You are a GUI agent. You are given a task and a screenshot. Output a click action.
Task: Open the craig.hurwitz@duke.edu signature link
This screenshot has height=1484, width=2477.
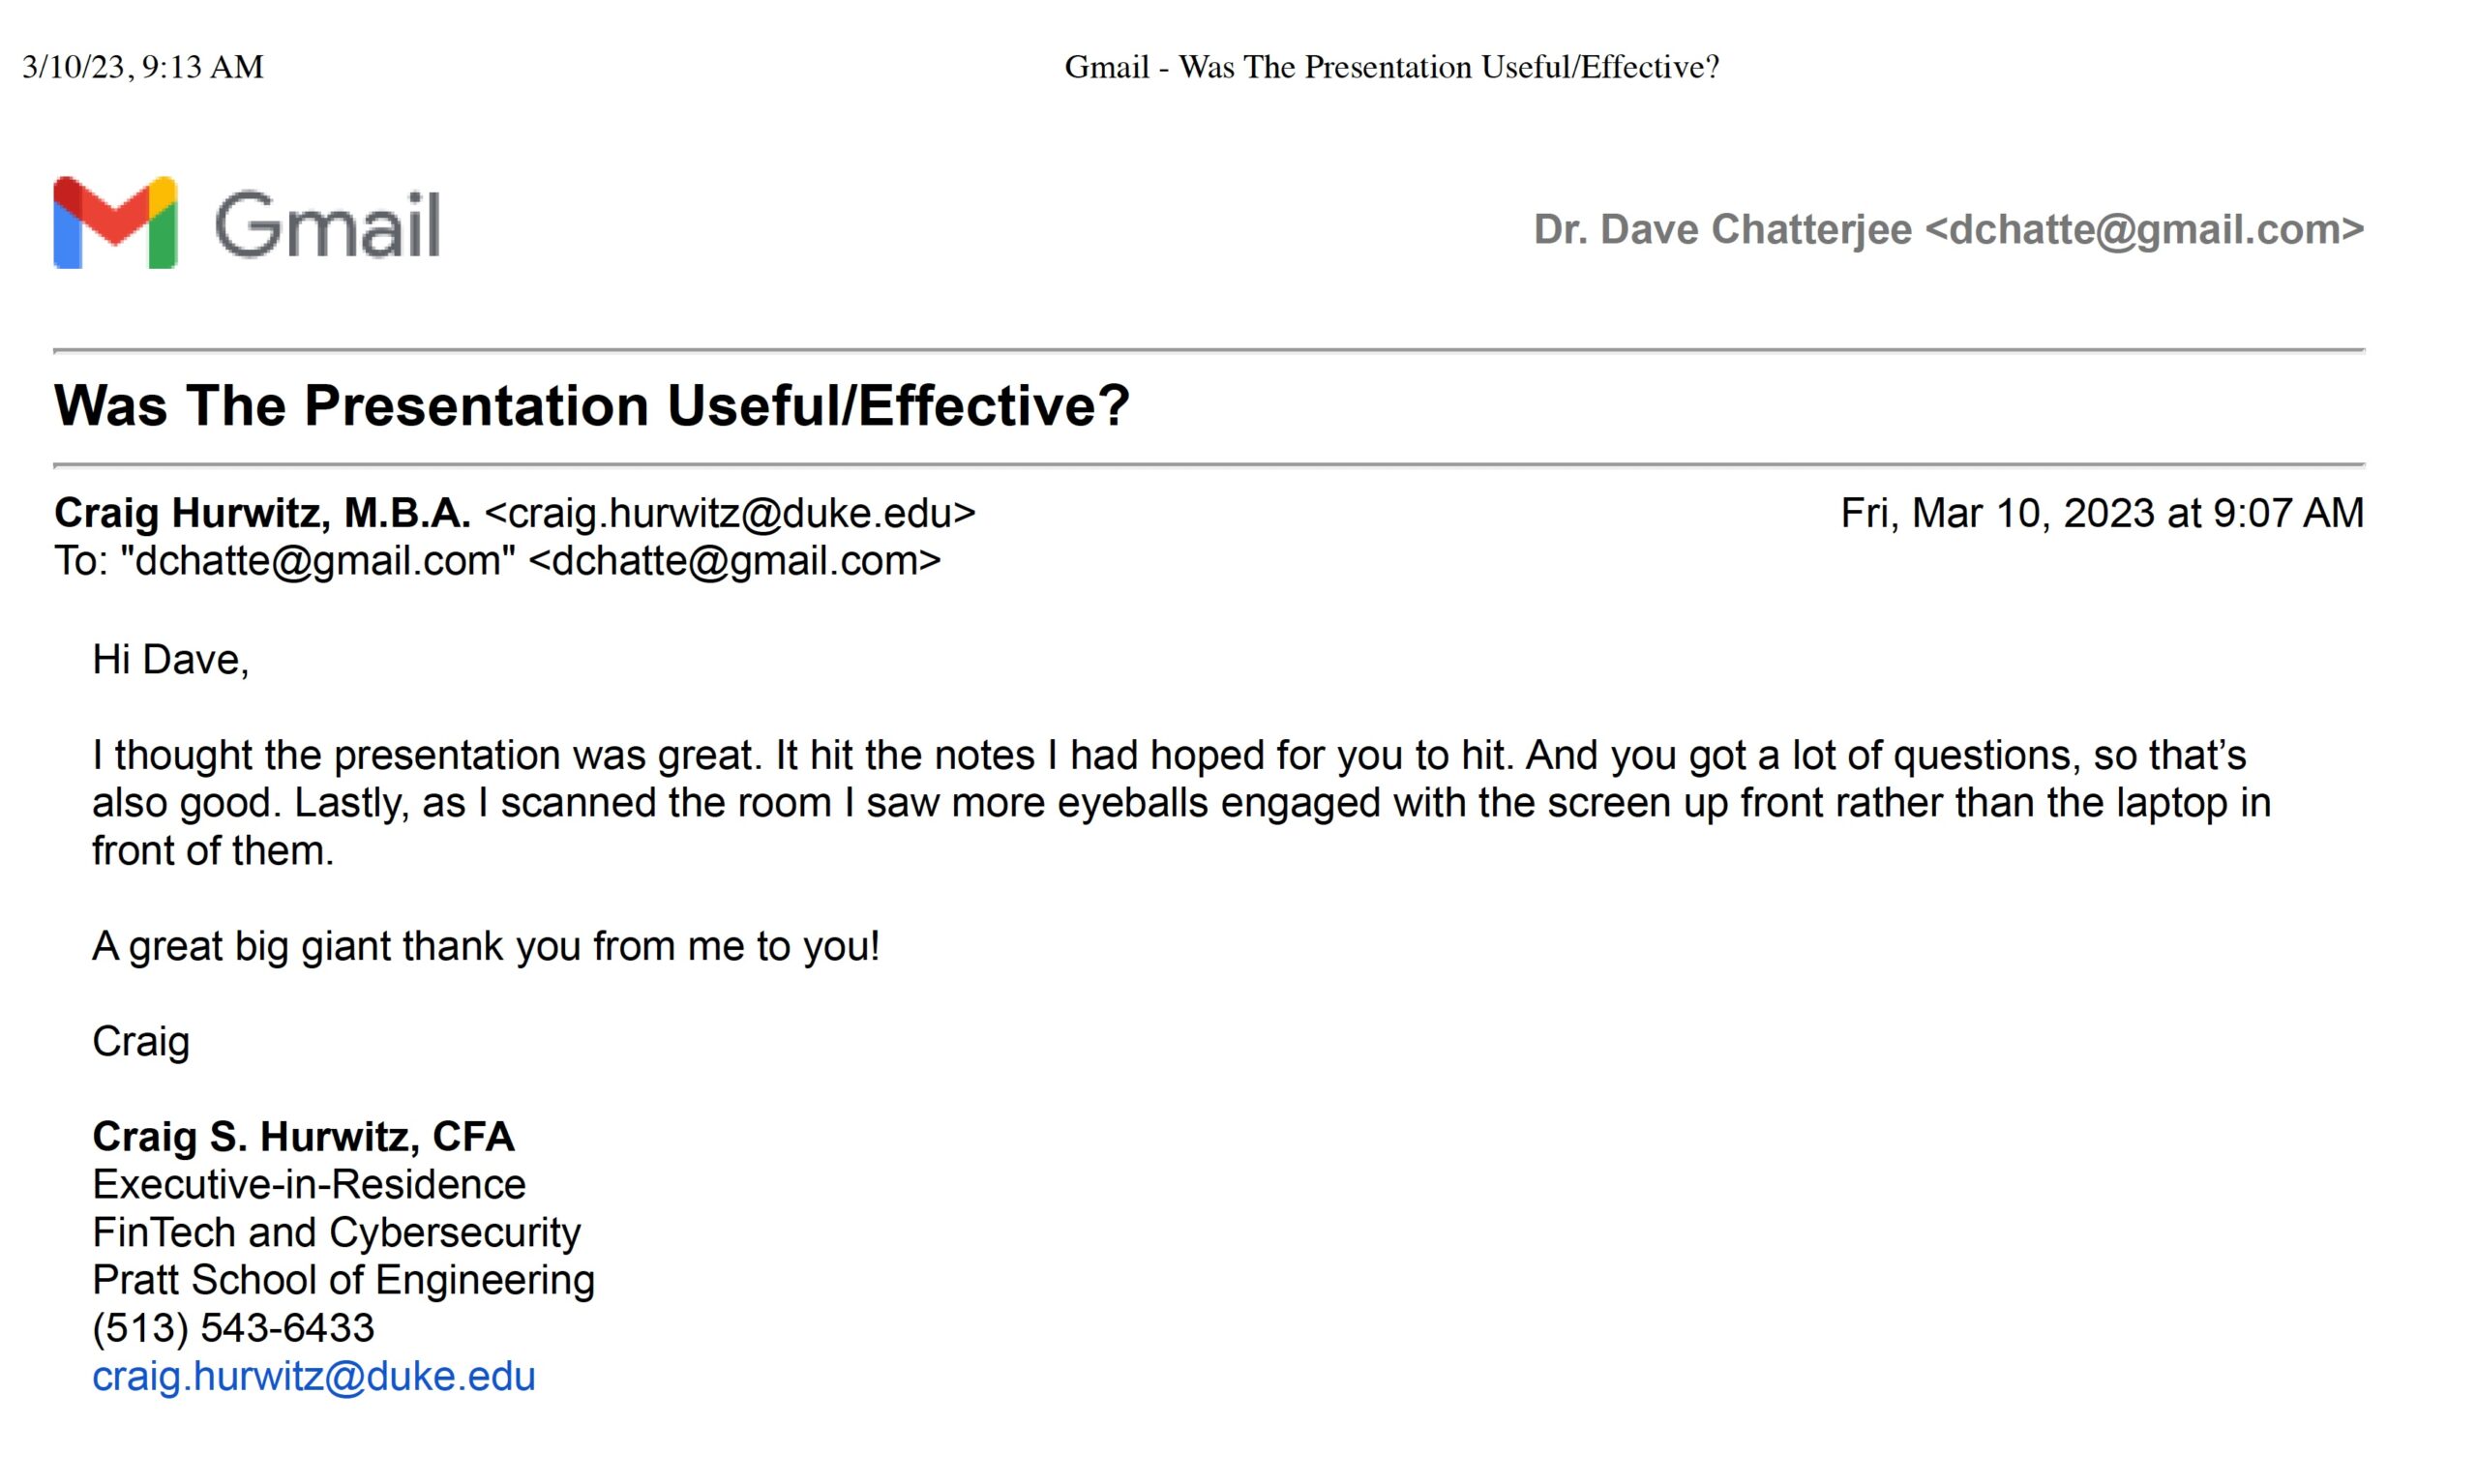(x=314, y=1377)
